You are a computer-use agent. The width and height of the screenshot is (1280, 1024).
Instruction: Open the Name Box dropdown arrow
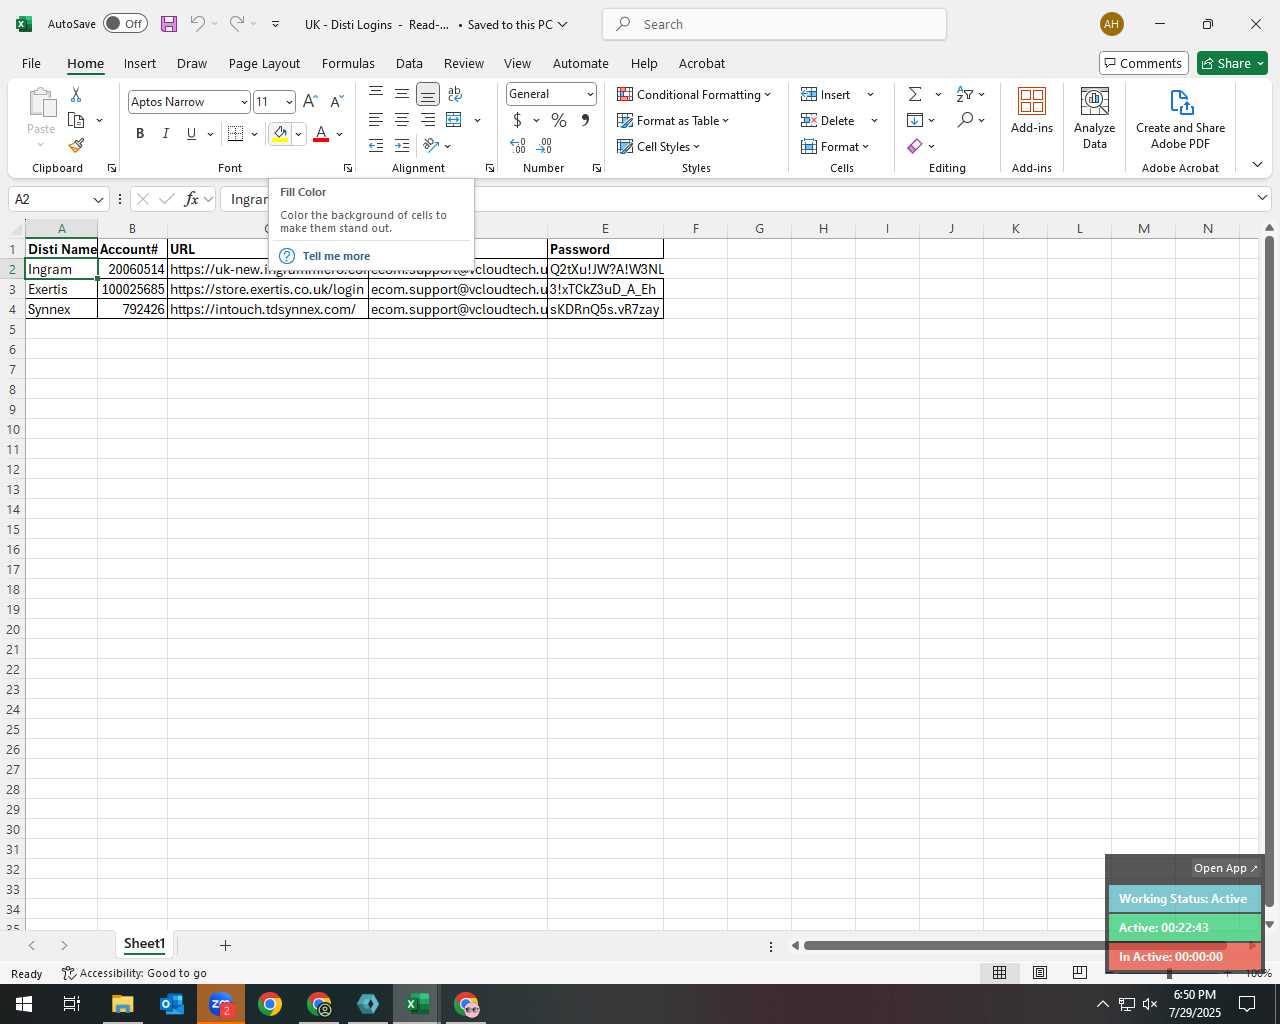(x=98, y=199)
